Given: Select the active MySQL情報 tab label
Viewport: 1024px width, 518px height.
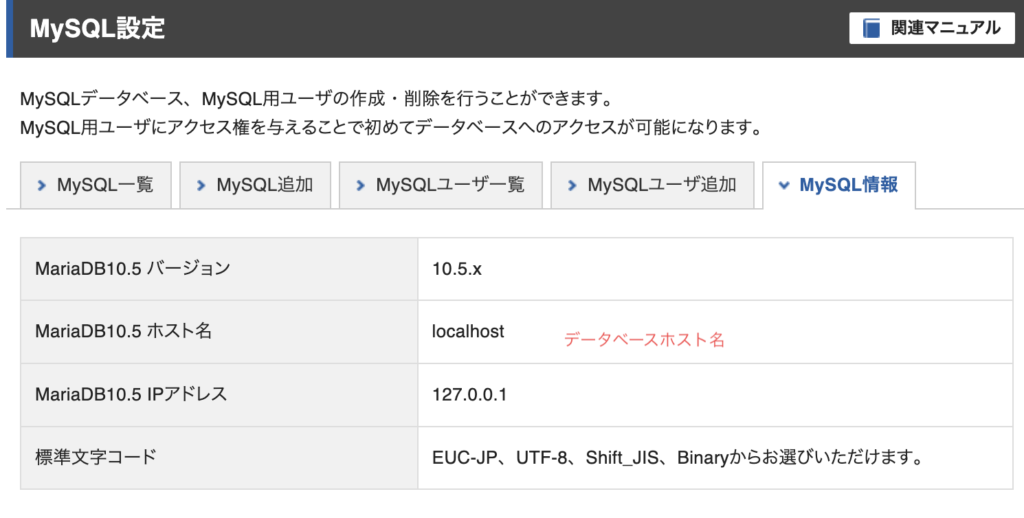Looking at the screenshot, I should [848, 185].
